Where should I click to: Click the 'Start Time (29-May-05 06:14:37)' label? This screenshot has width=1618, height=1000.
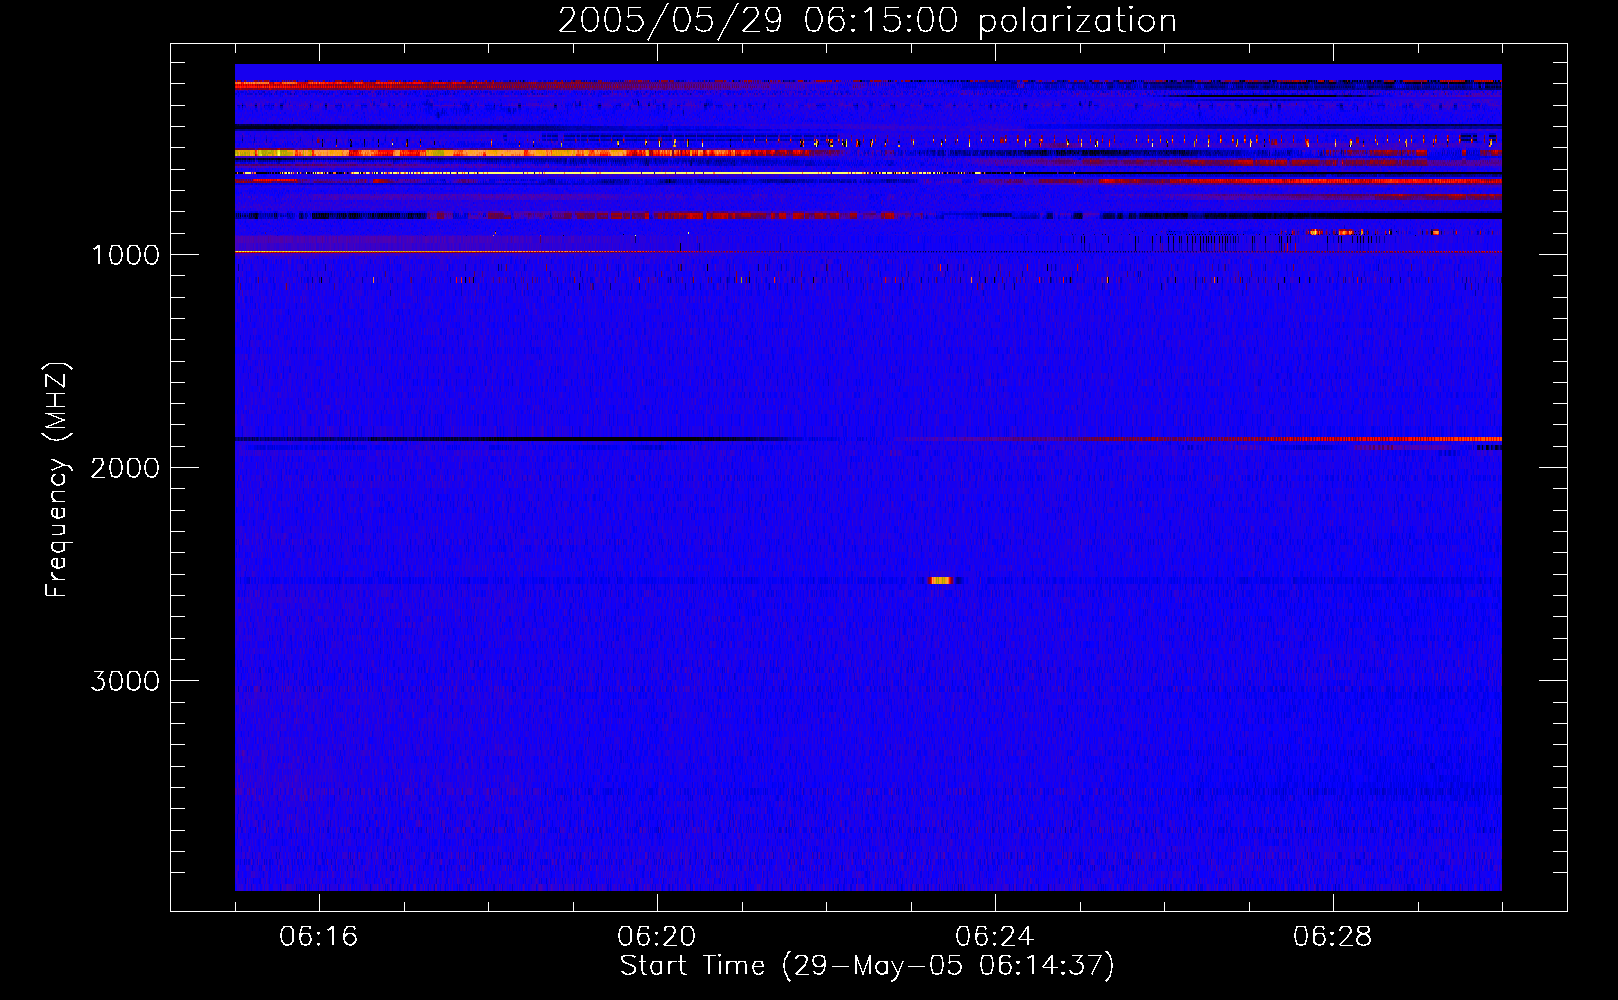click(x=867, y=966)
